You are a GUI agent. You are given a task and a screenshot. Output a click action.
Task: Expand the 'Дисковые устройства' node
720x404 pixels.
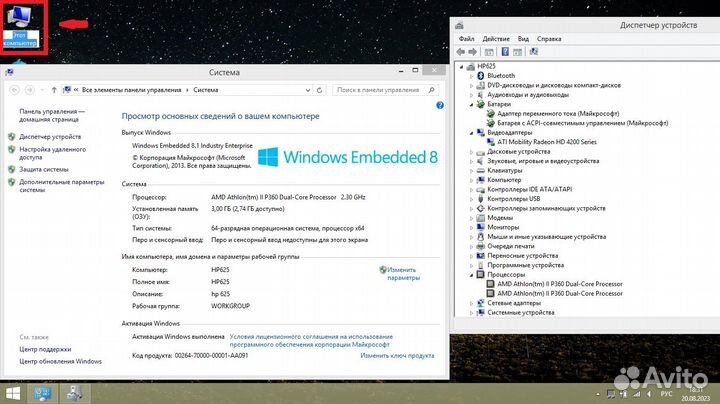[472, 152]
